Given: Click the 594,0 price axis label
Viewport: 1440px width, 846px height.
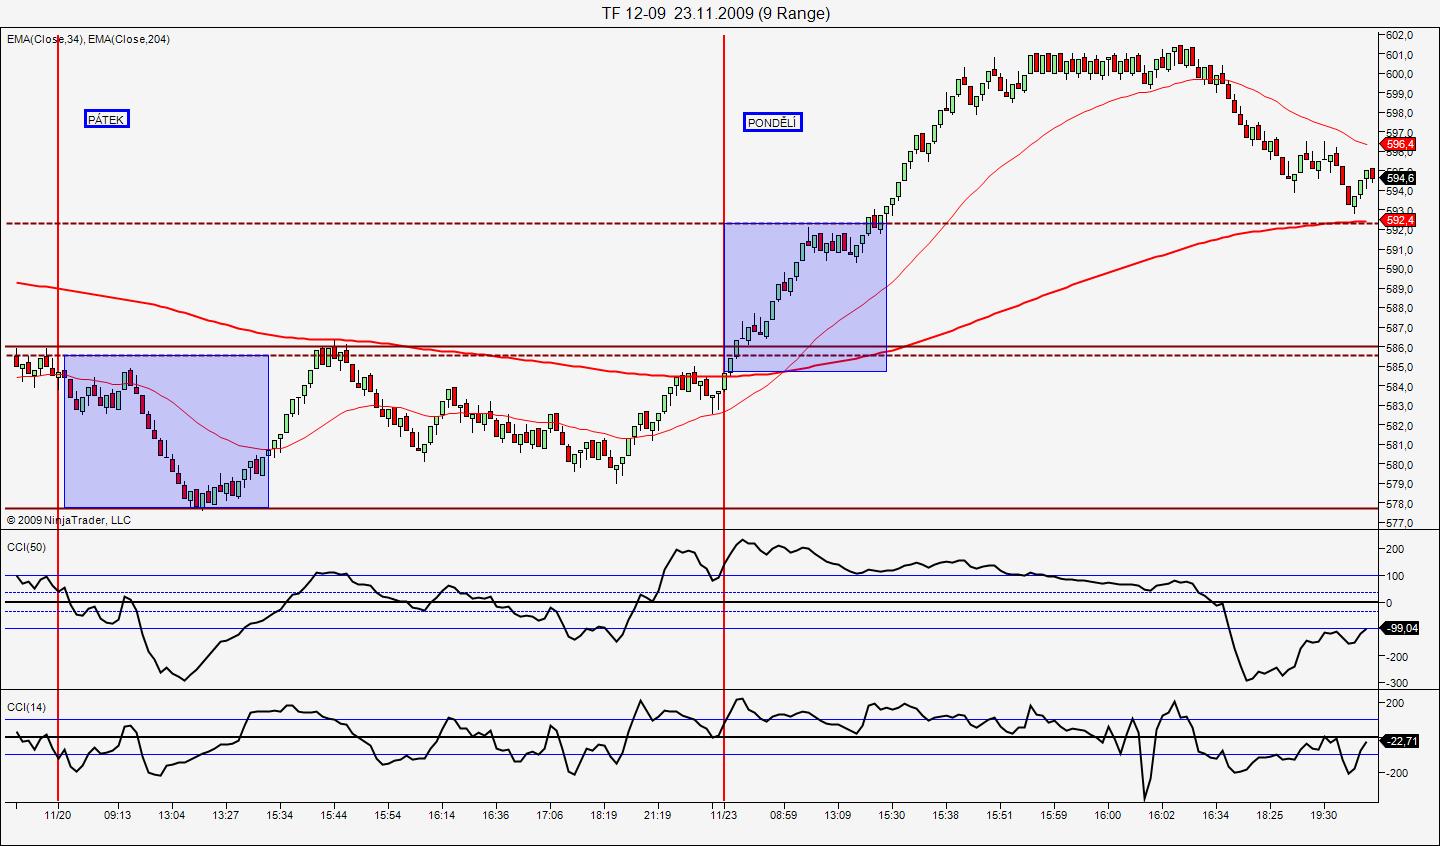Looking at the screenshot, I should 1399,191.
